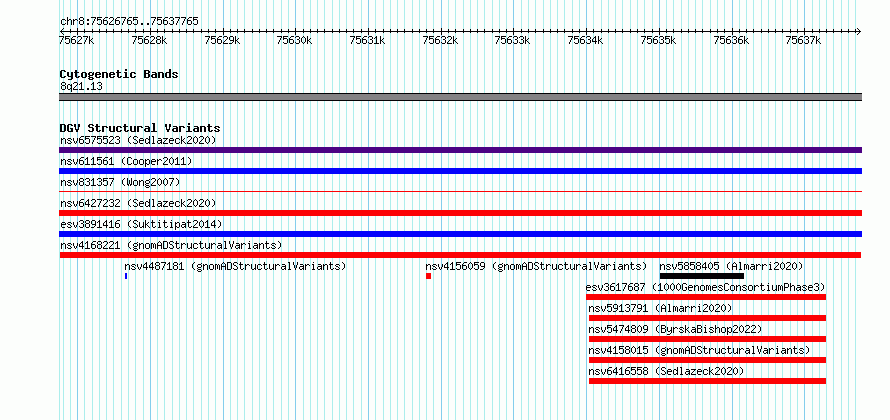Viewport: 890px width, 420px height.
Task: Click the 75632k ruler tick label
Action: click(440, 40)
